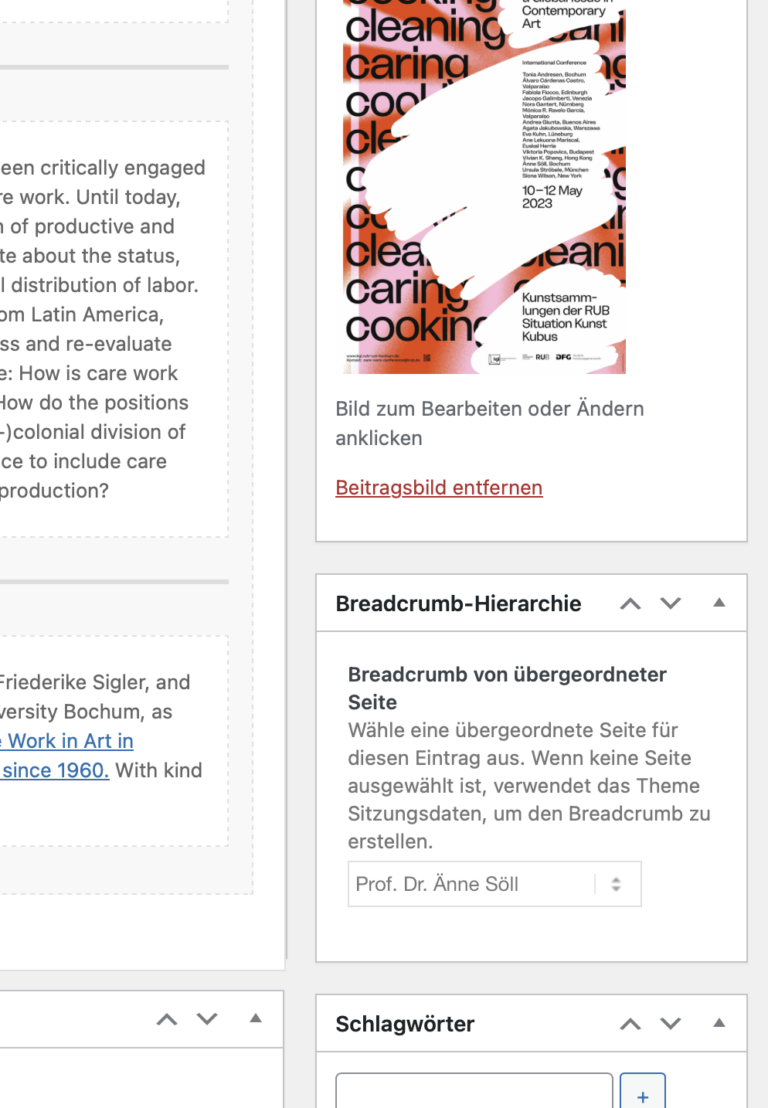Viewport: 768px width, 1108px height.
Task: Toggle the bottom-left meta box triangle
Action: click(x=256, y=1018)
